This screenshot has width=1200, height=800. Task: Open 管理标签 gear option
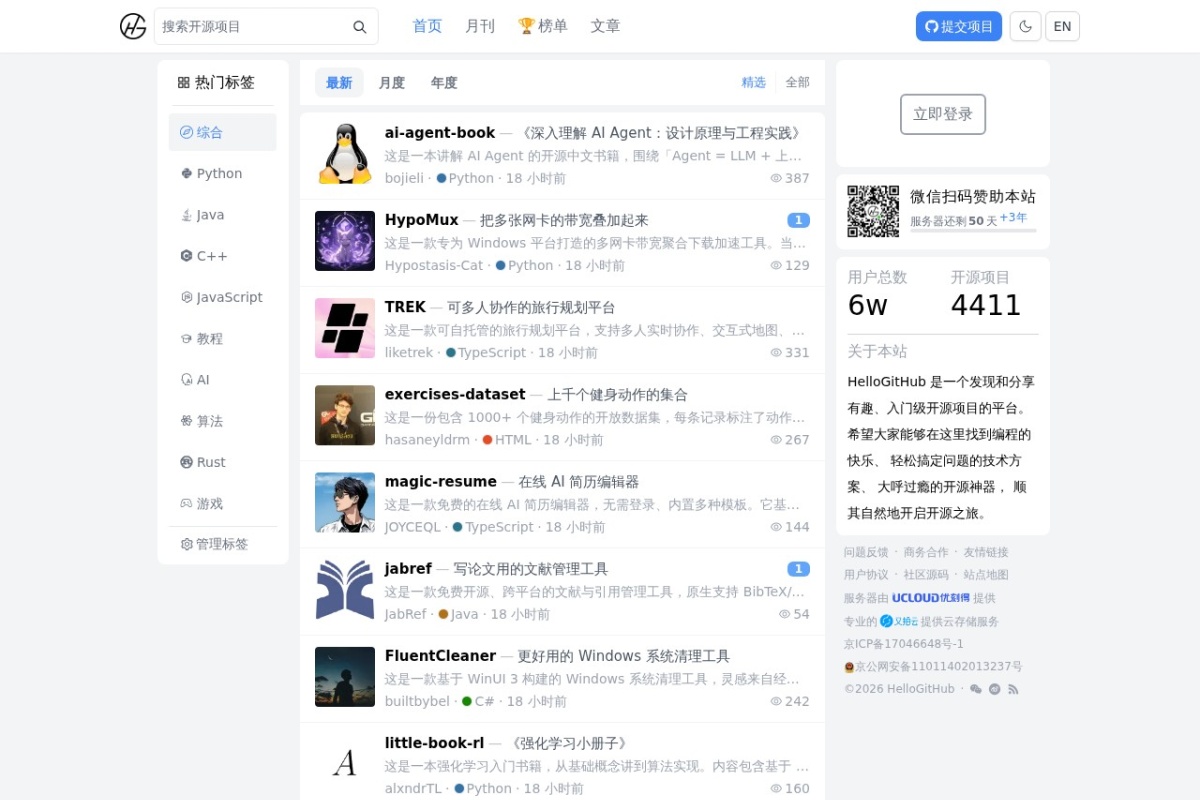coord(214,544)
